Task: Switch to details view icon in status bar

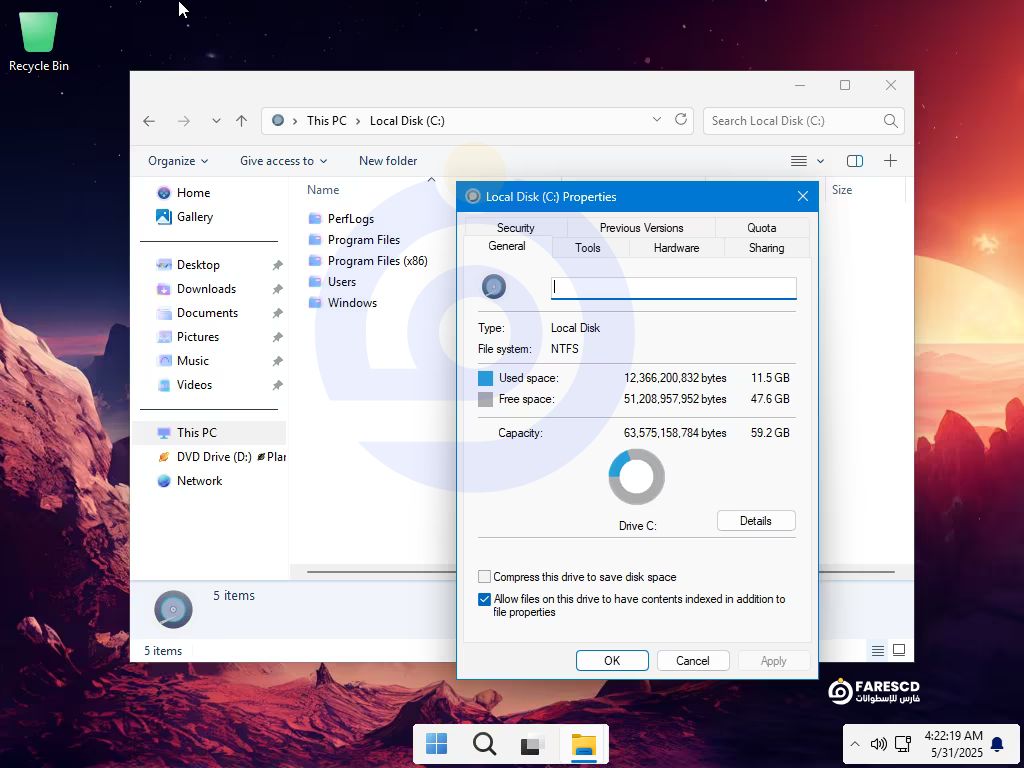Action: coord(878,650)
